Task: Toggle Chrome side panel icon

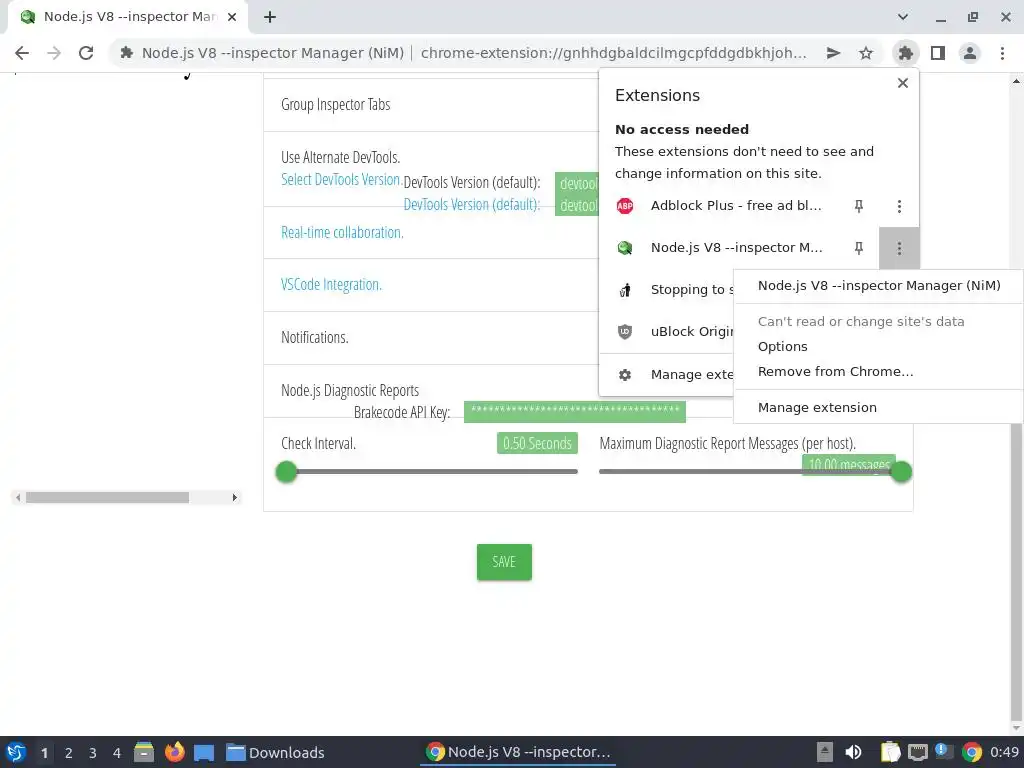Action: pyautogui.click(x=938, y=53)
